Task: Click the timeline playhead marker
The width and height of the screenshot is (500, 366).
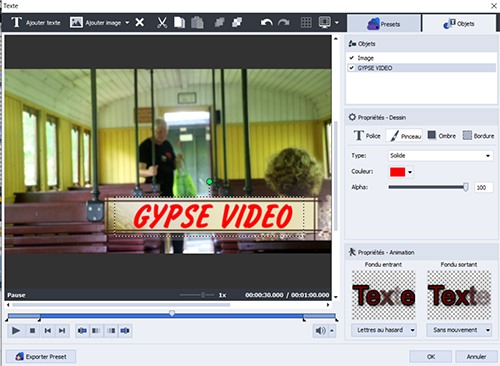Action: (172, 313)
